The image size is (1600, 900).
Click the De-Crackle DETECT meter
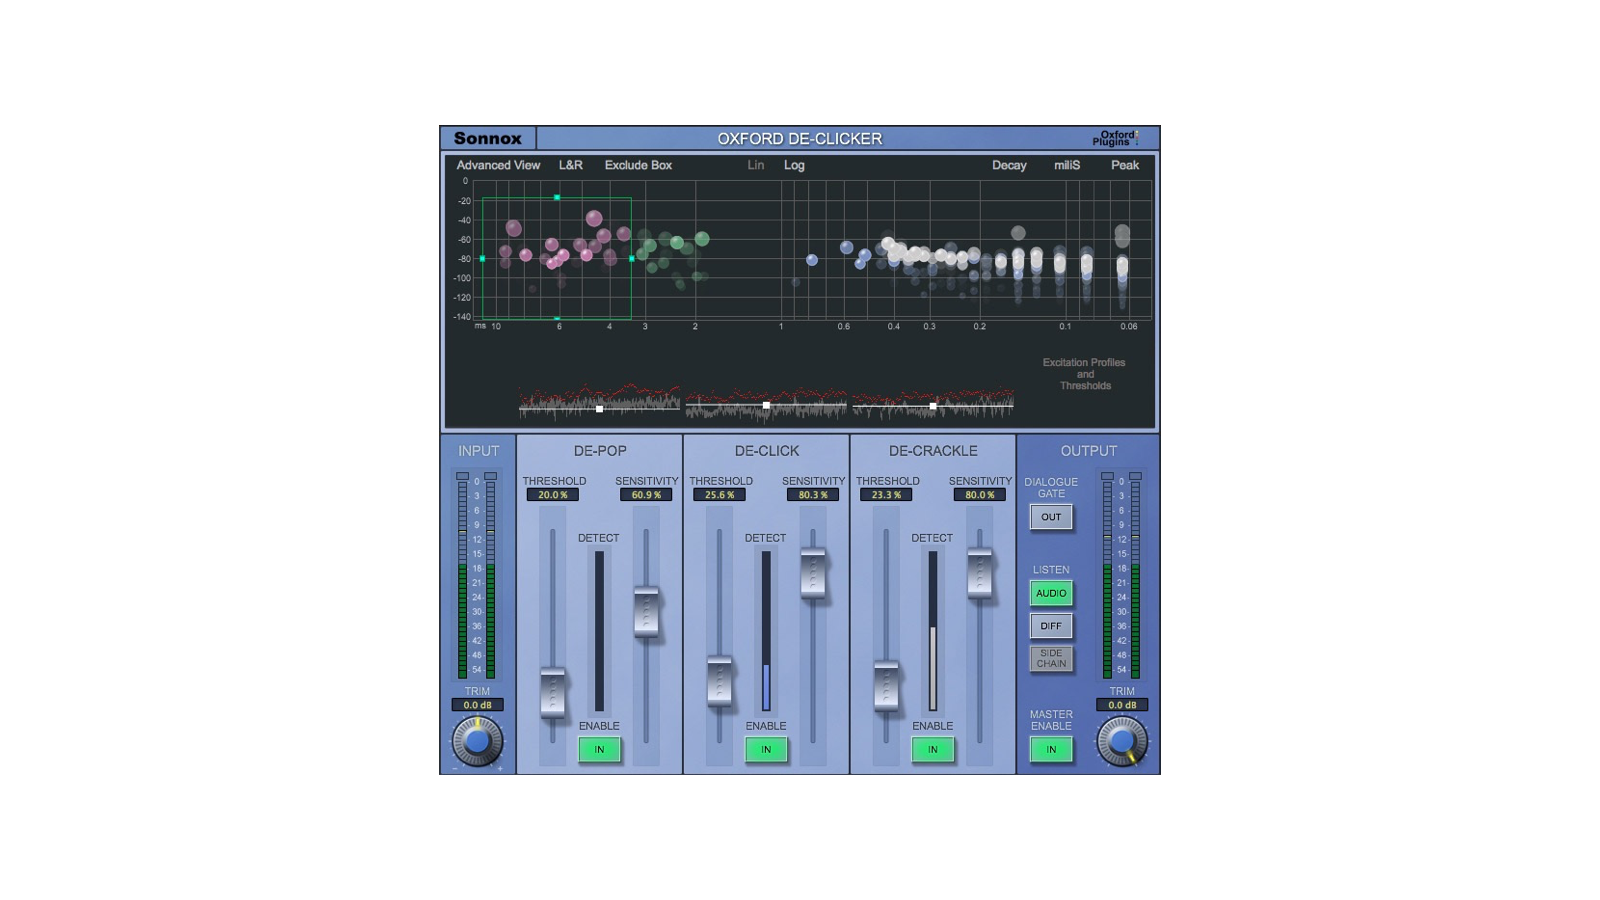click(933, 630)
